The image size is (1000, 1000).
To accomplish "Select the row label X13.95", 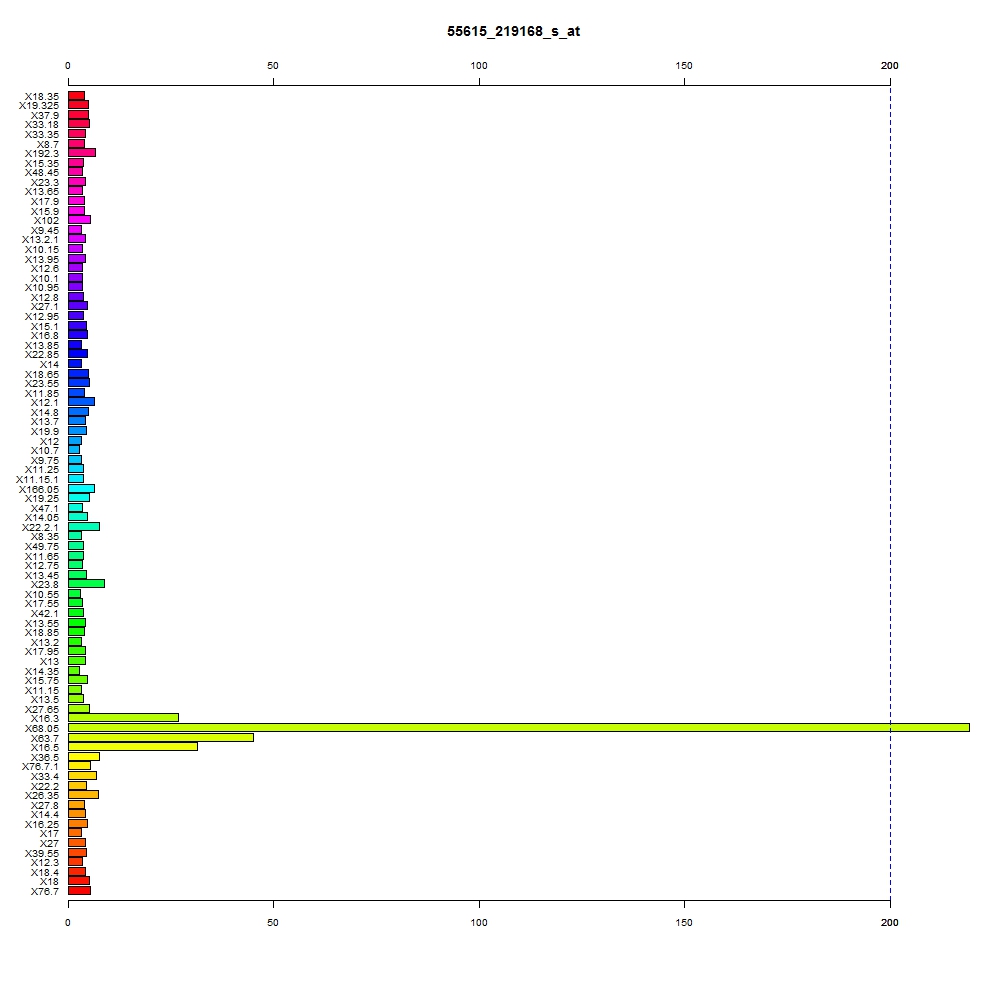I will (x=42, y=260).
